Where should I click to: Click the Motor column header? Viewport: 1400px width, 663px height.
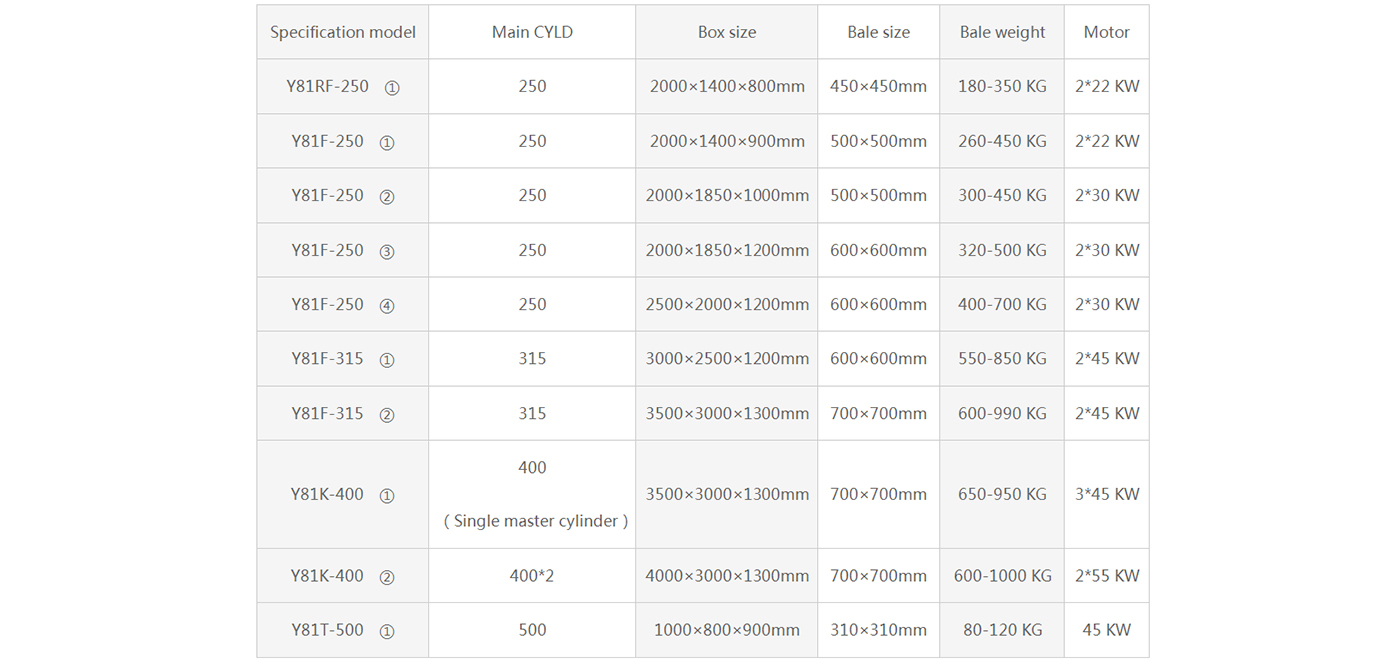click(x=1106, y=32)
